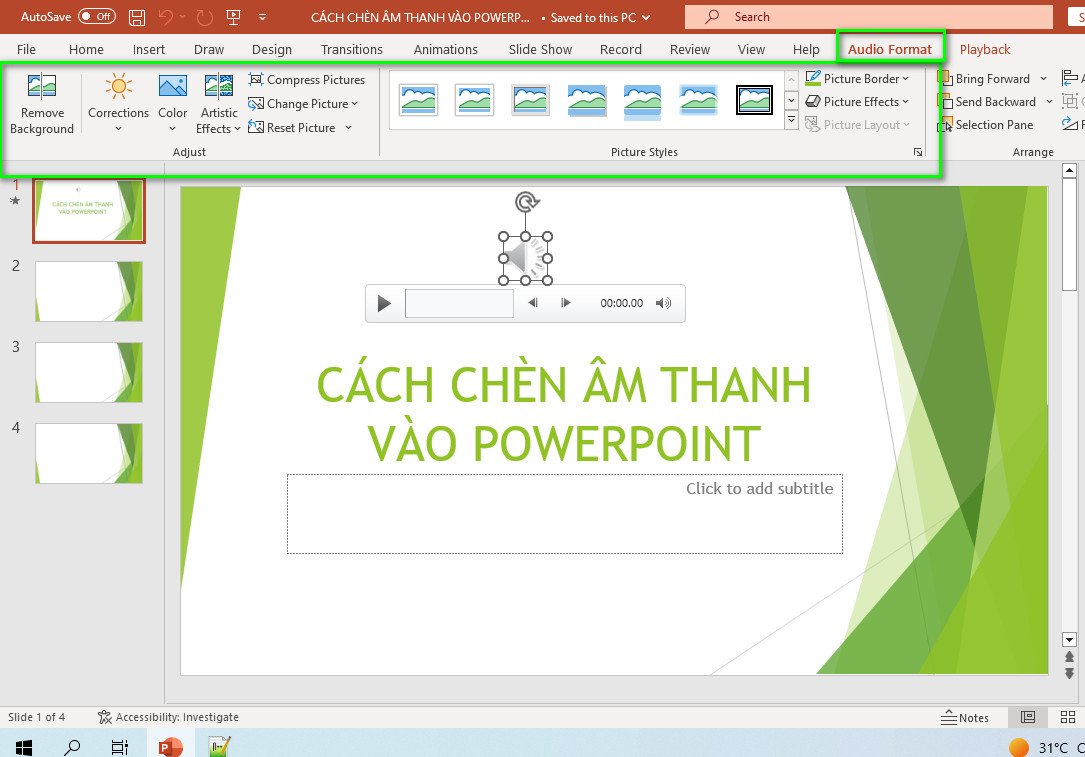The image size is (1085, 757).
Task: Click audio volume/mute icon
Action: coord(663,302)
